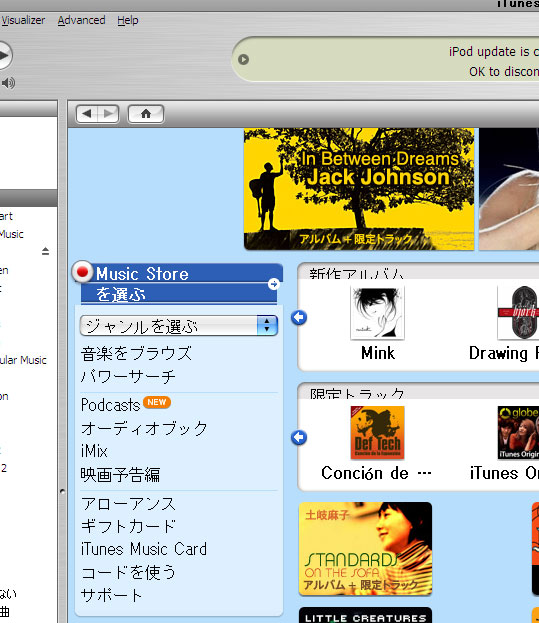Open the Def Tech album cover

coord(377,433)
